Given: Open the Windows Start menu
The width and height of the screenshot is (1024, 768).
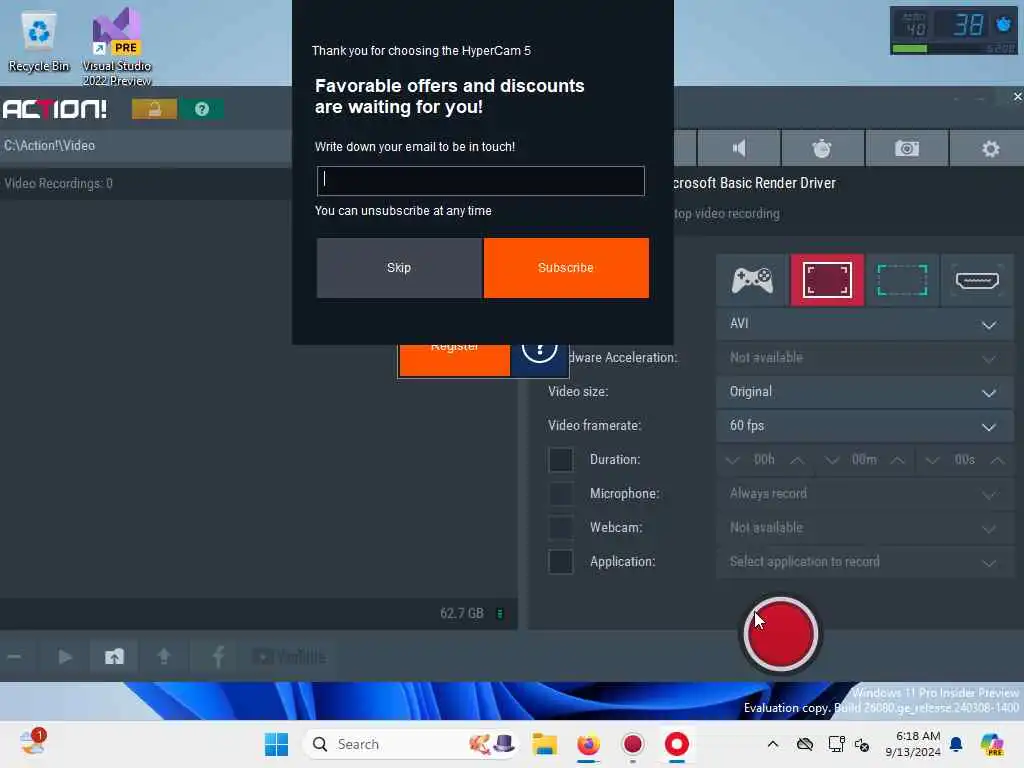Looking at the screenshot, I should 277,744.
